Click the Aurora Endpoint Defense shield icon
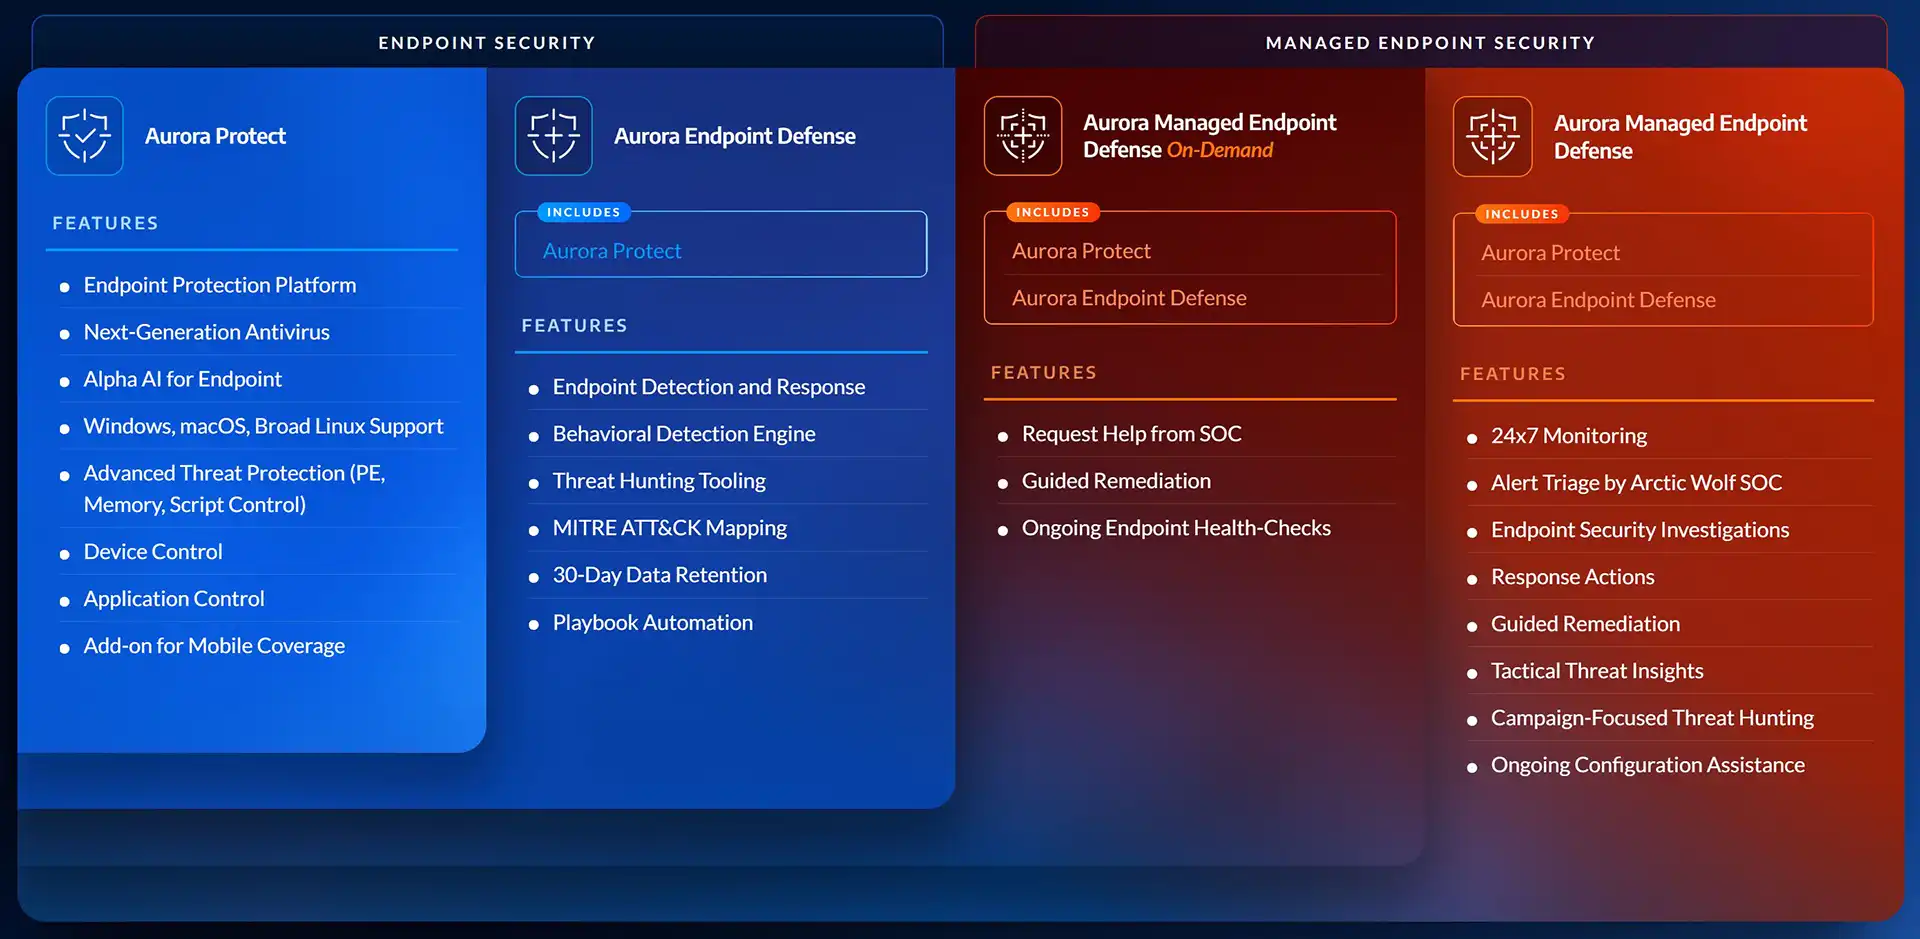The width and height of the screenshot is (1920, 939). pos(553,136)
